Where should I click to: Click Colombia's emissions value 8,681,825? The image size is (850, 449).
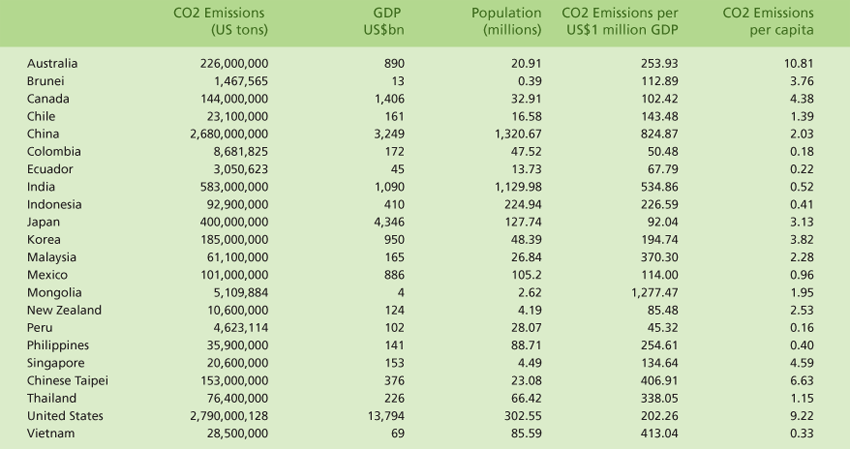[x=241, y=152]
